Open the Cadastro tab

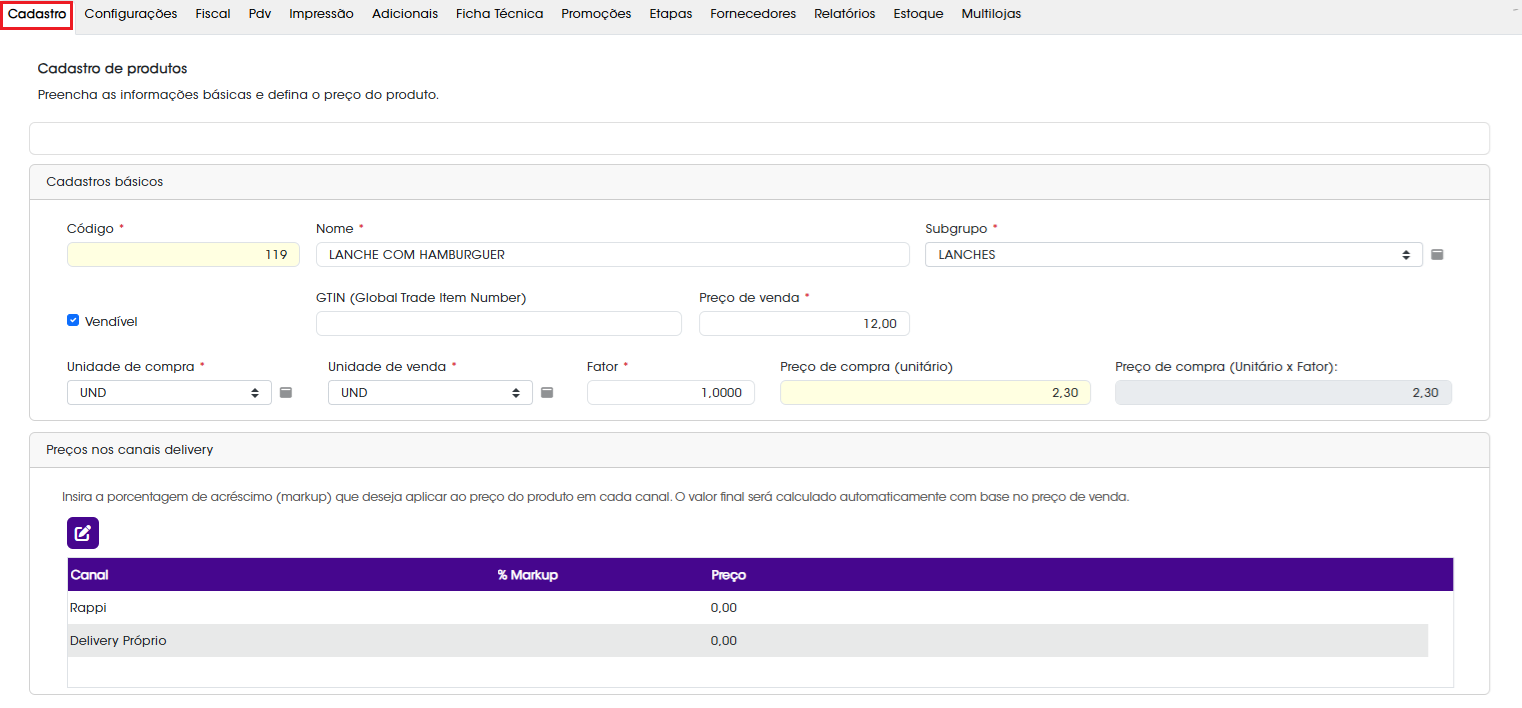click(37, 14)
